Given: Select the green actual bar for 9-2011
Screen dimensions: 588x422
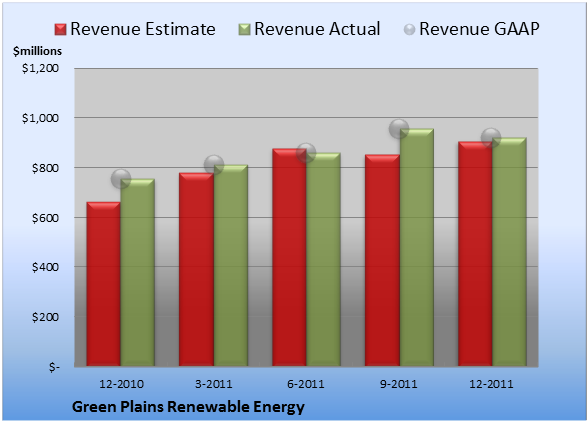Looking at the screenshot, I should [416, 247].
